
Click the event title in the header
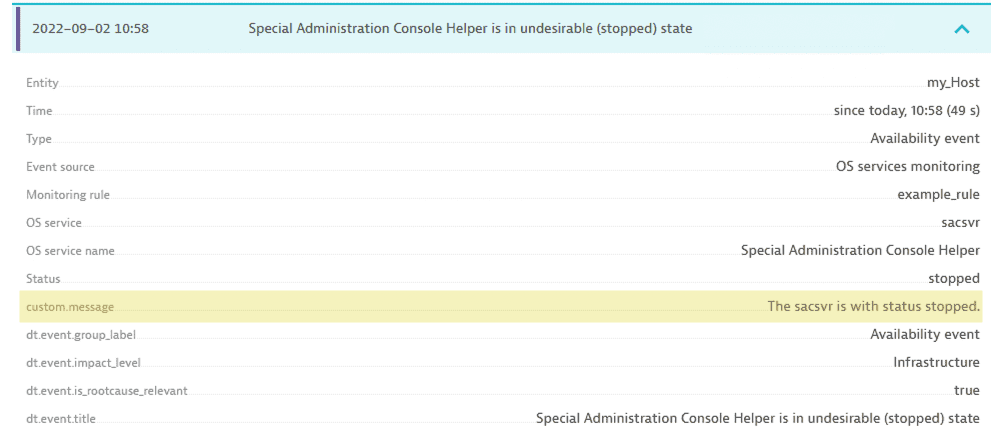[x=470, y=29]
